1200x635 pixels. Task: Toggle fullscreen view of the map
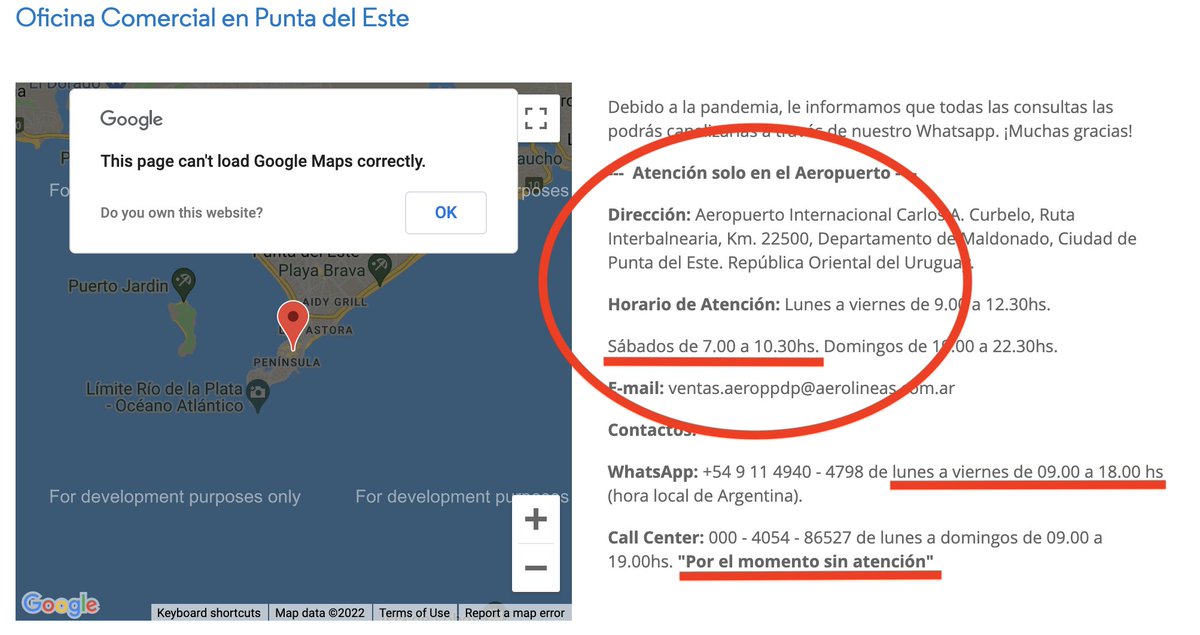(536, 119)
